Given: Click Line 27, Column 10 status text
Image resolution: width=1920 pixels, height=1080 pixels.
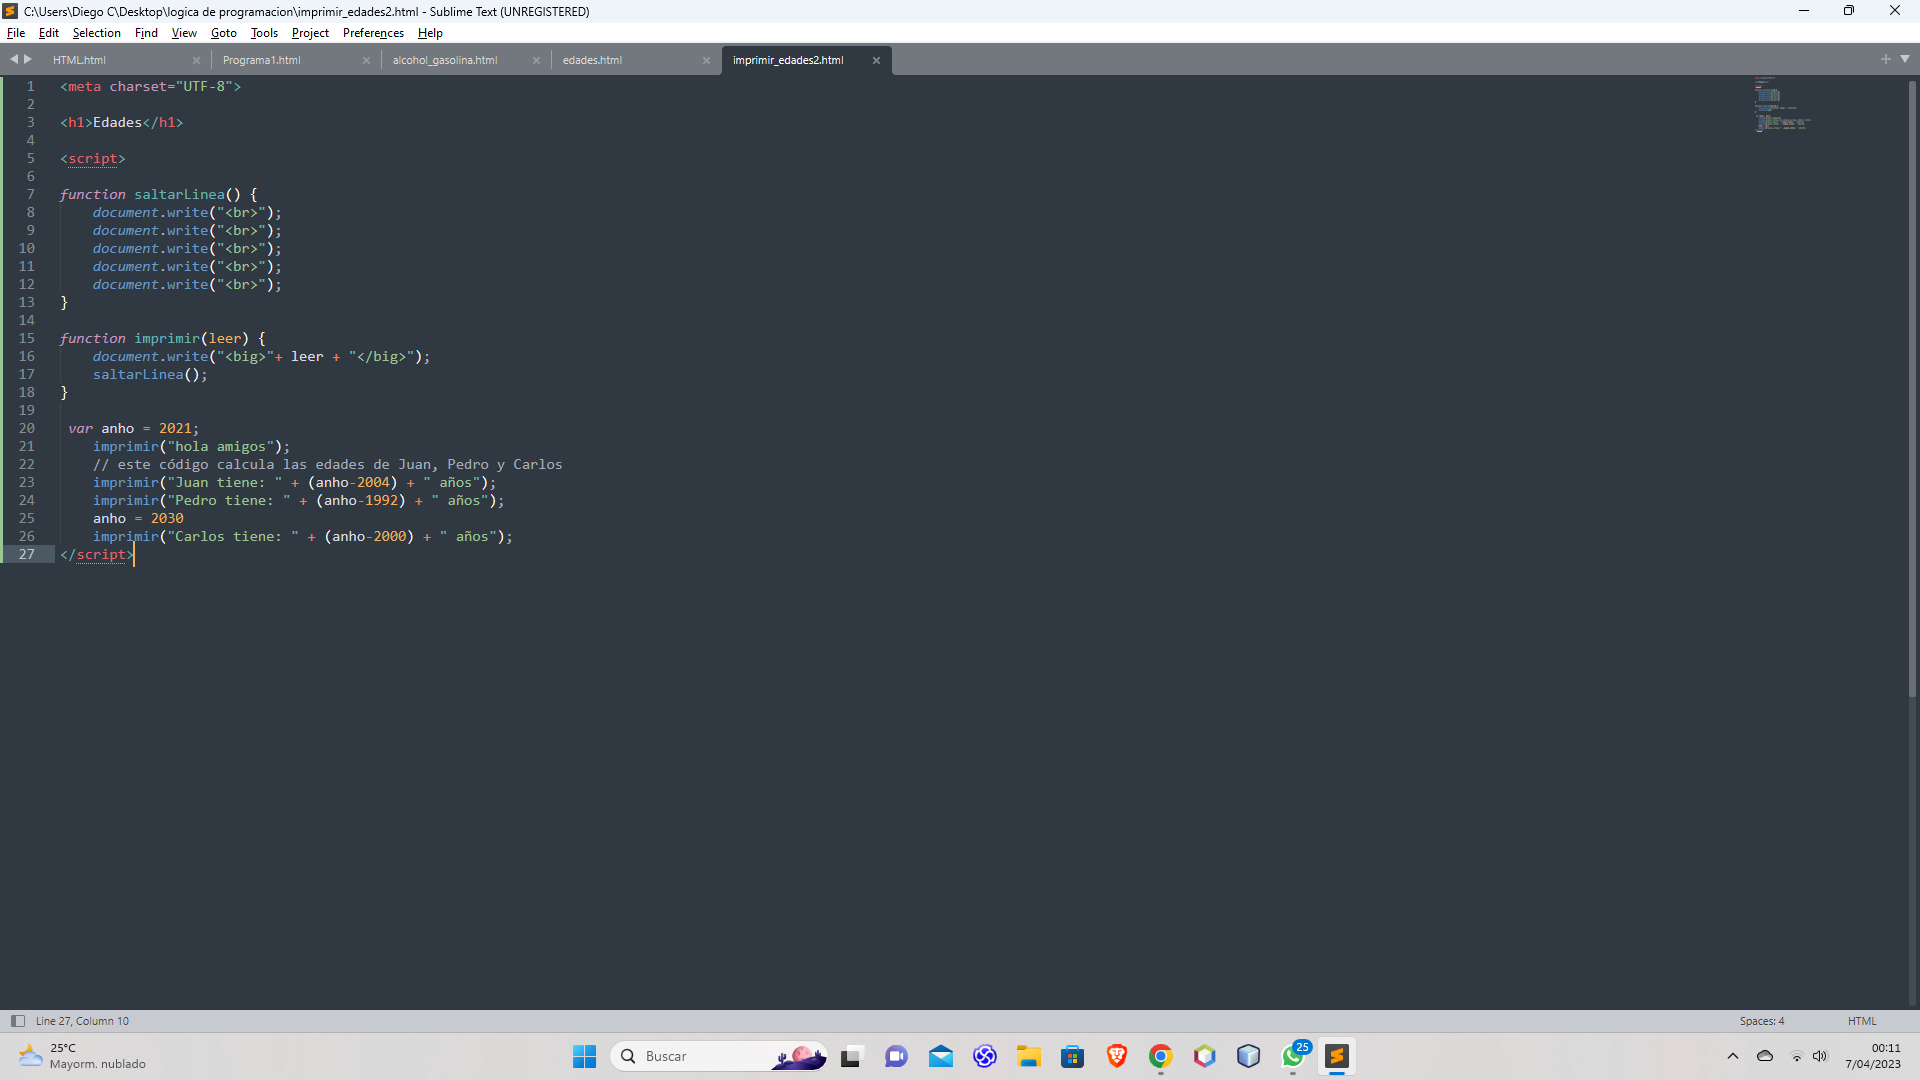Looking at the screenshot, I should click(82, 1021).
